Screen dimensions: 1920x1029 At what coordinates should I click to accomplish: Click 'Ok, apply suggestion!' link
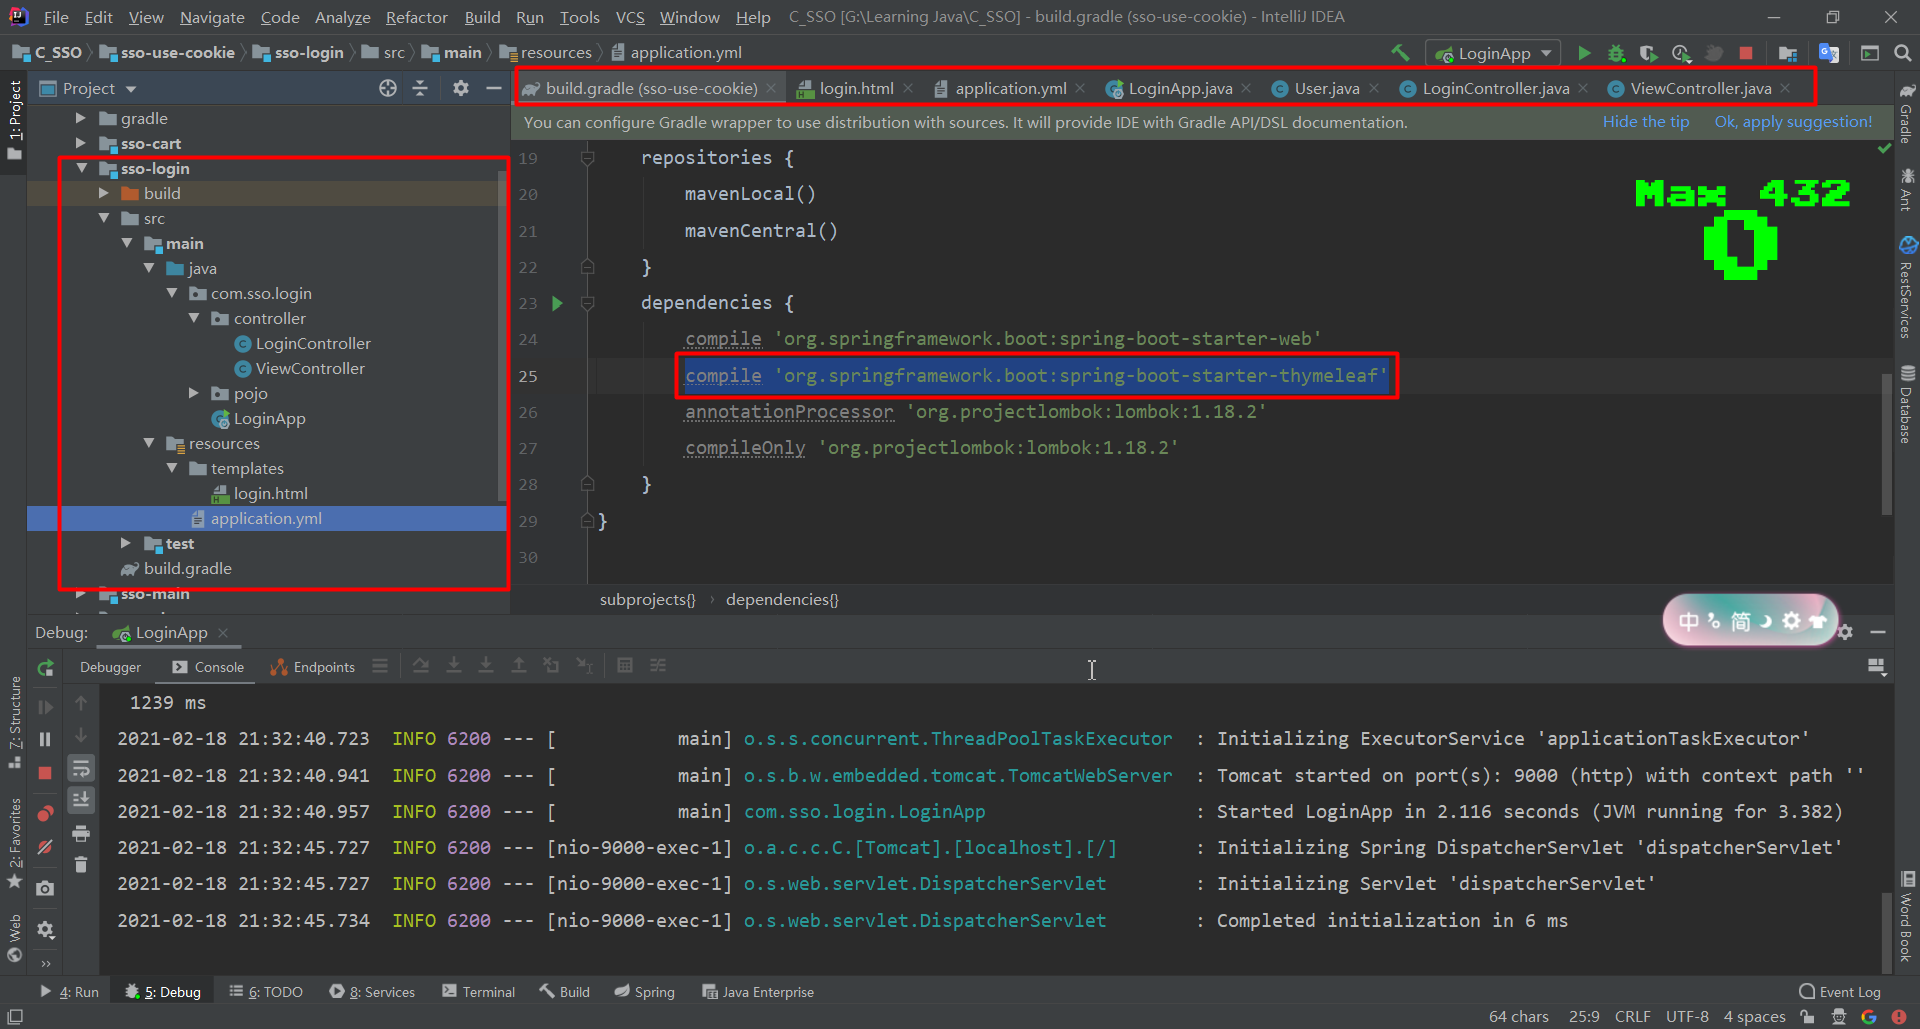pyautogui.click(x=1793, y=122)
